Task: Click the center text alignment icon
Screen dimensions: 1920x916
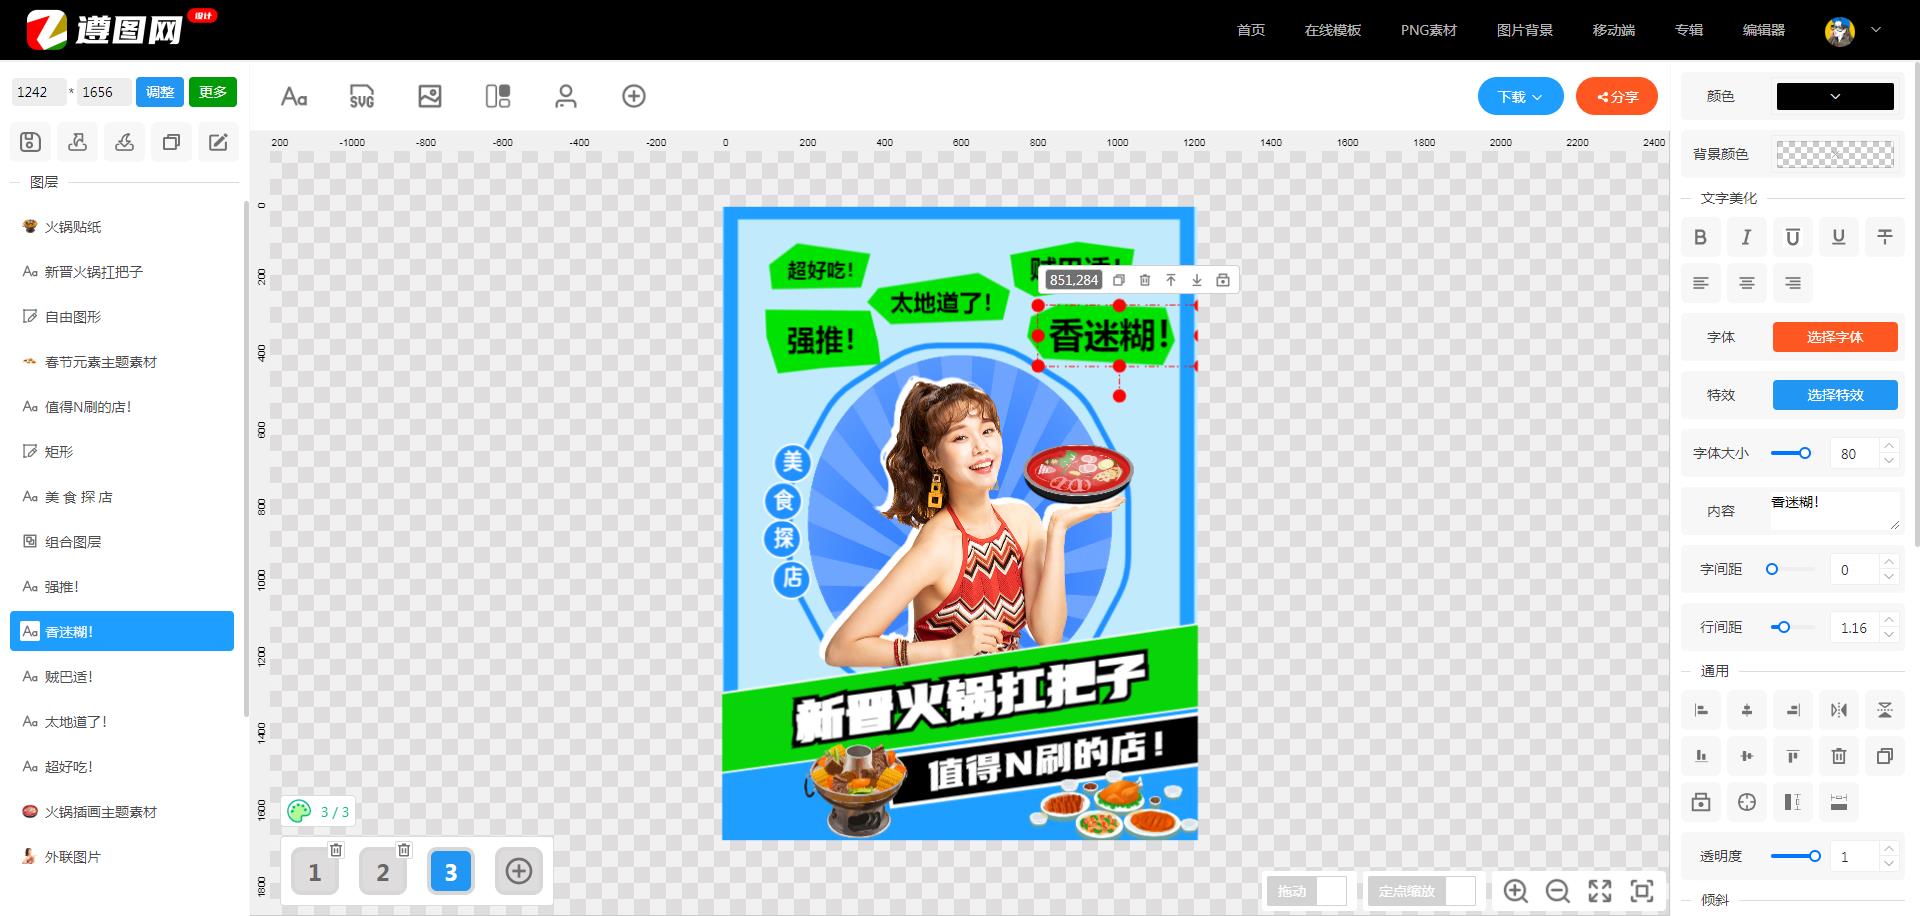Action: pyautogui.click(x=1746, y=283)
